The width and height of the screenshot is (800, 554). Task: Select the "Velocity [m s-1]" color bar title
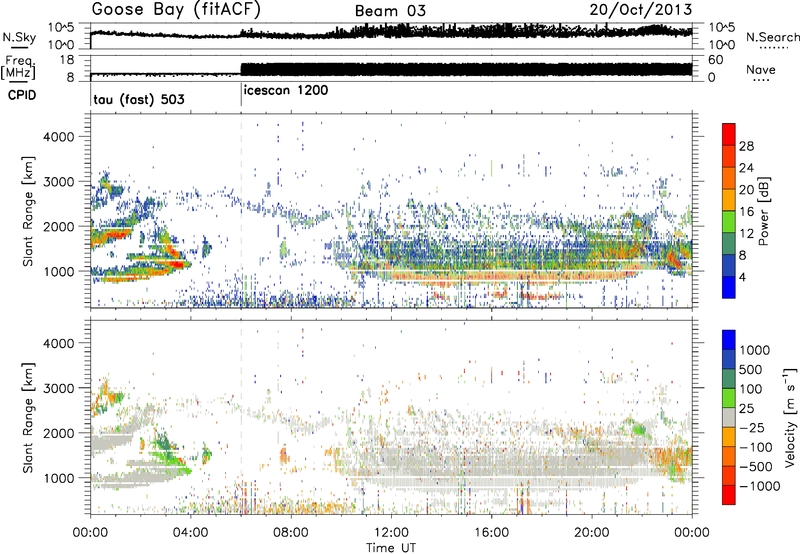point(790,417)
